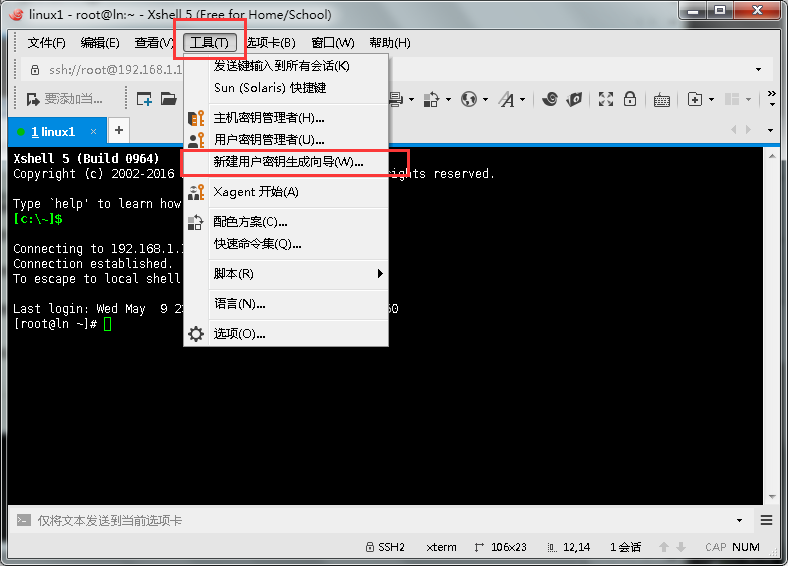Screen dimensions: 788x566
Task: Choose Xagent 开始(A)
Action: tap(286, 192)
